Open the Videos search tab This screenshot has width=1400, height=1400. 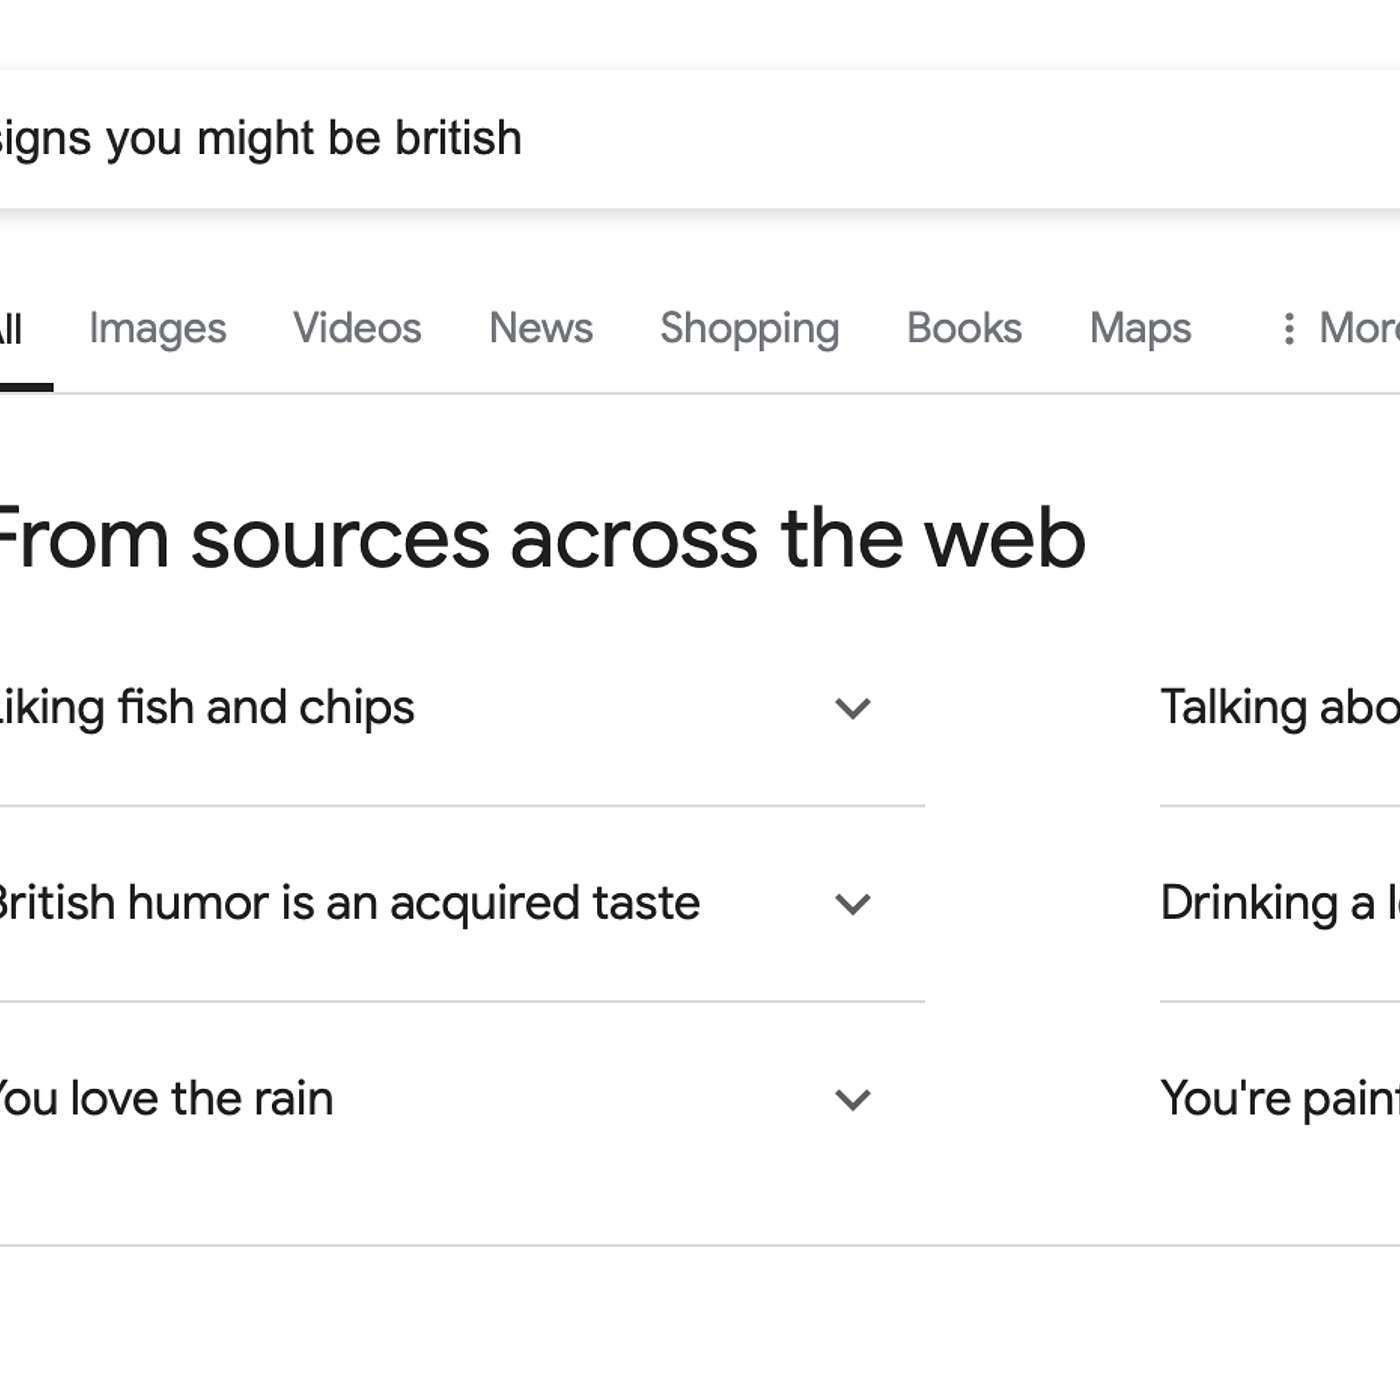tap(357, 329)
